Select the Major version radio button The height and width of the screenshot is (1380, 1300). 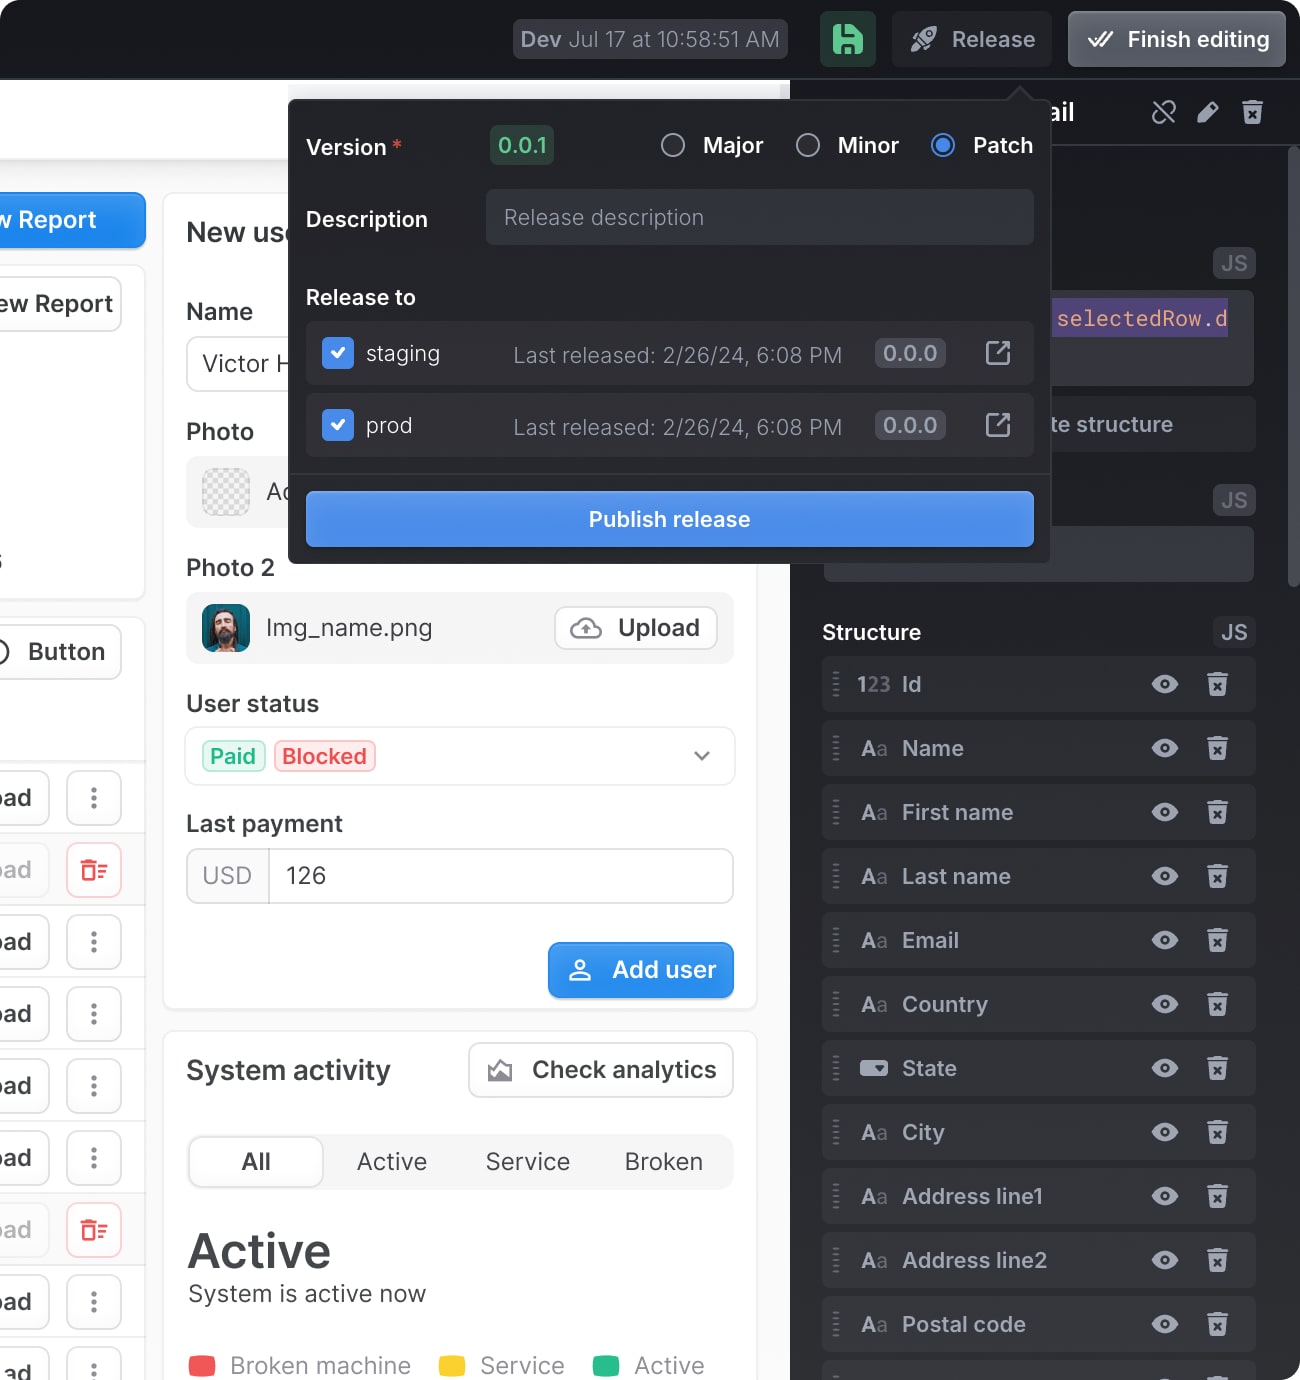coord(673,145)
